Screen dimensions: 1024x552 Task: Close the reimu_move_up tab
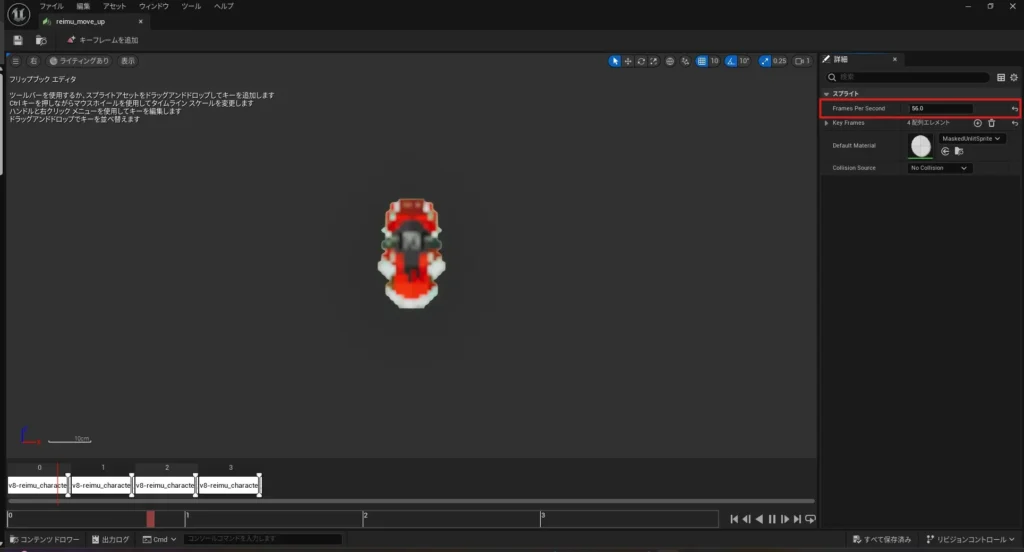pyautogui.click(x=140, y=22)
